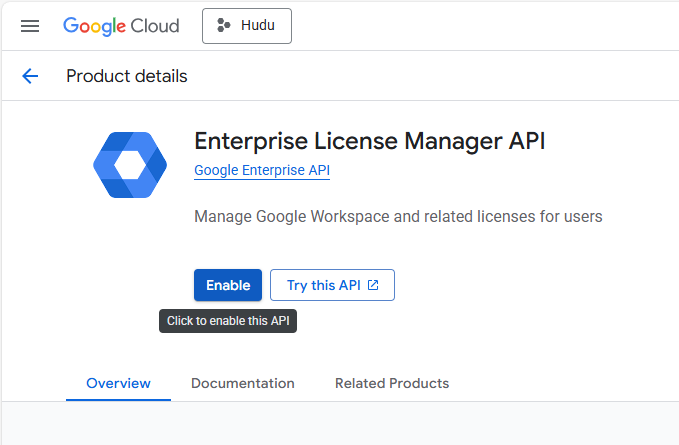
Task: Select the Overview tab
Action: 118,384
